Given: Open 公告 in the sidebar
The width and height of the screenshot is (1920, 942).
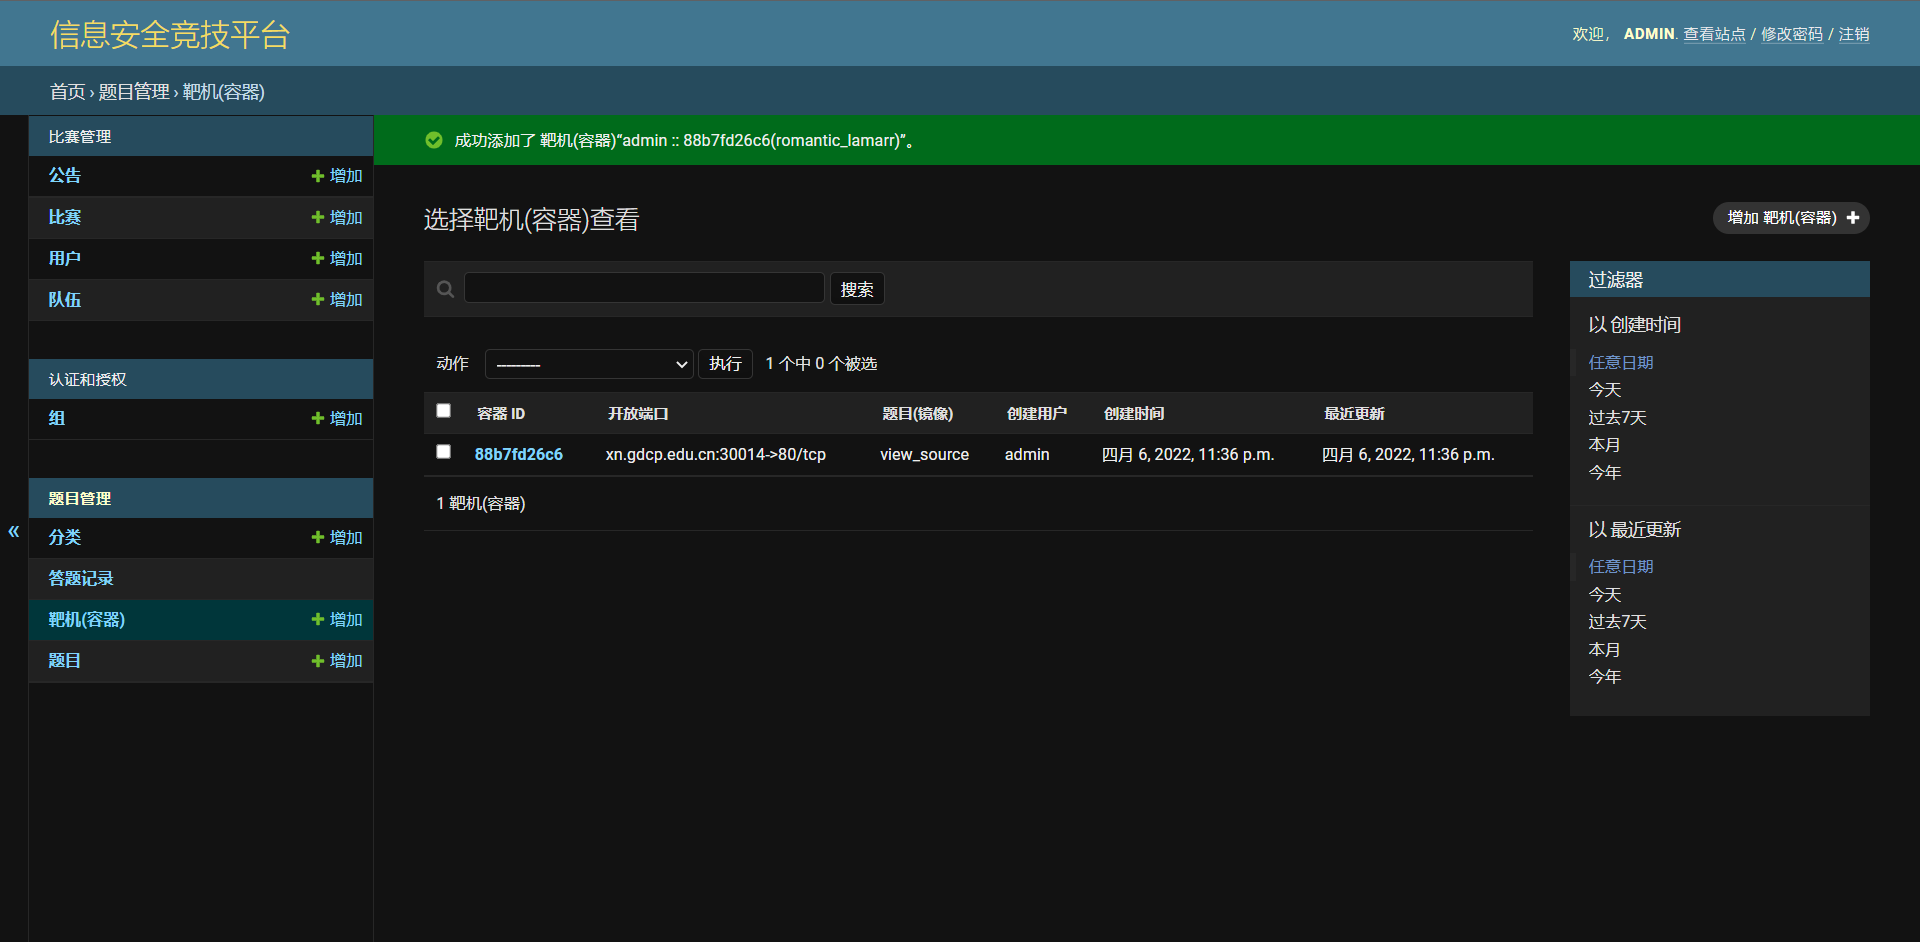Looking at the screenshot, I should [x=65, y=176].
